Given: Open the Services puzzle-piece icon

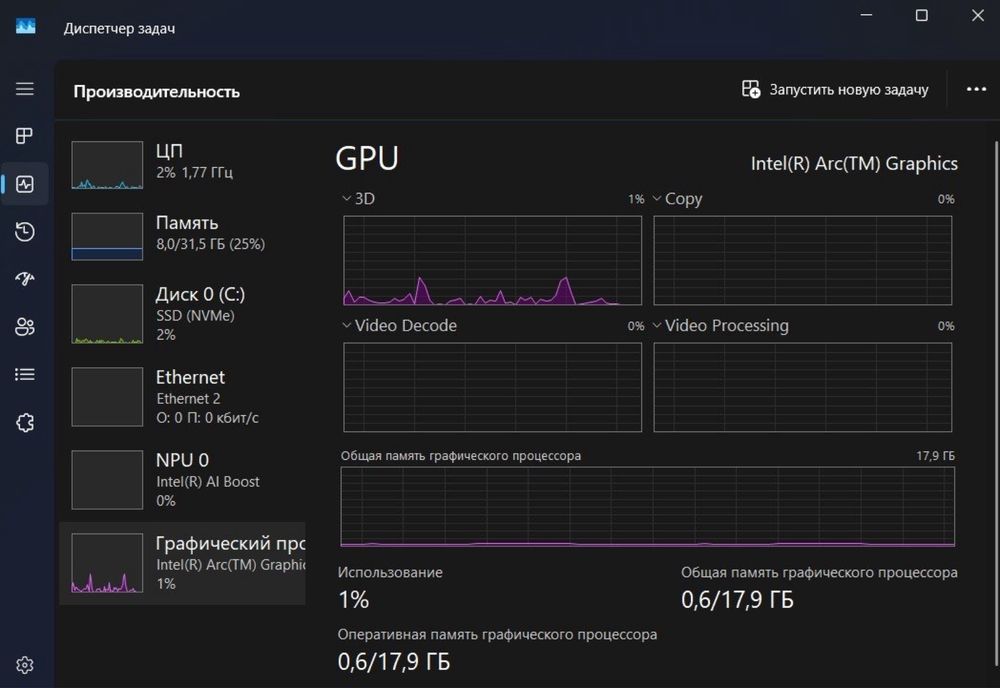Looking at the screenshot, I should tap(25, 423).
